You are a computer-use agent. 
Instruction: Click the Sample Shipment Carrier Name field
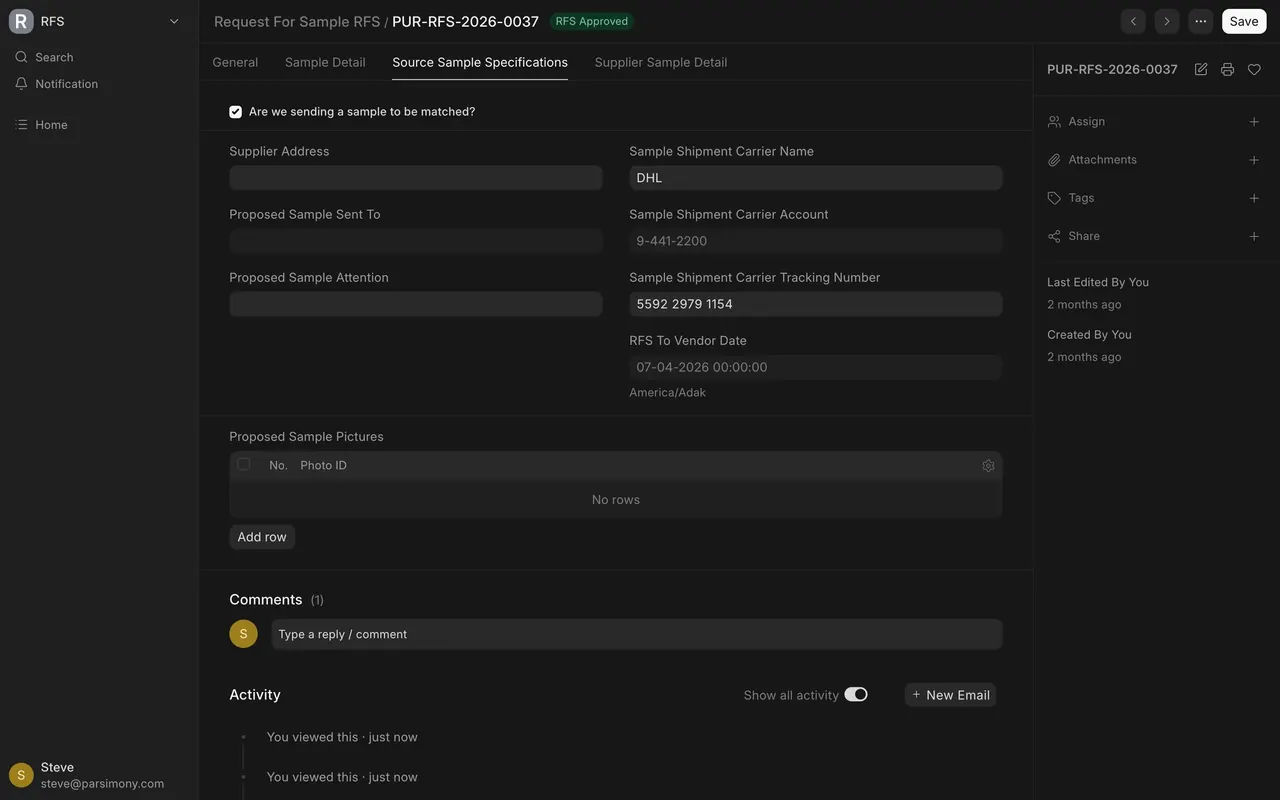click(x=816, y=178)
